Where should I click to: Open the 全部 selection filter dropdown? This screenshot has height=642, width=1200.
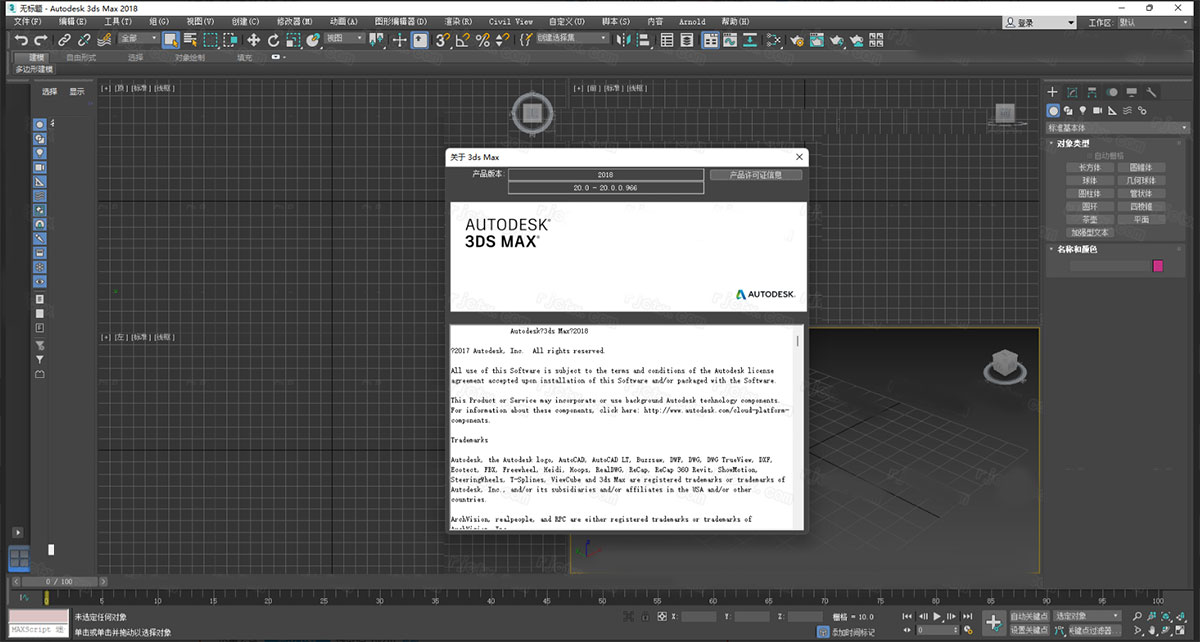[140, 41]
